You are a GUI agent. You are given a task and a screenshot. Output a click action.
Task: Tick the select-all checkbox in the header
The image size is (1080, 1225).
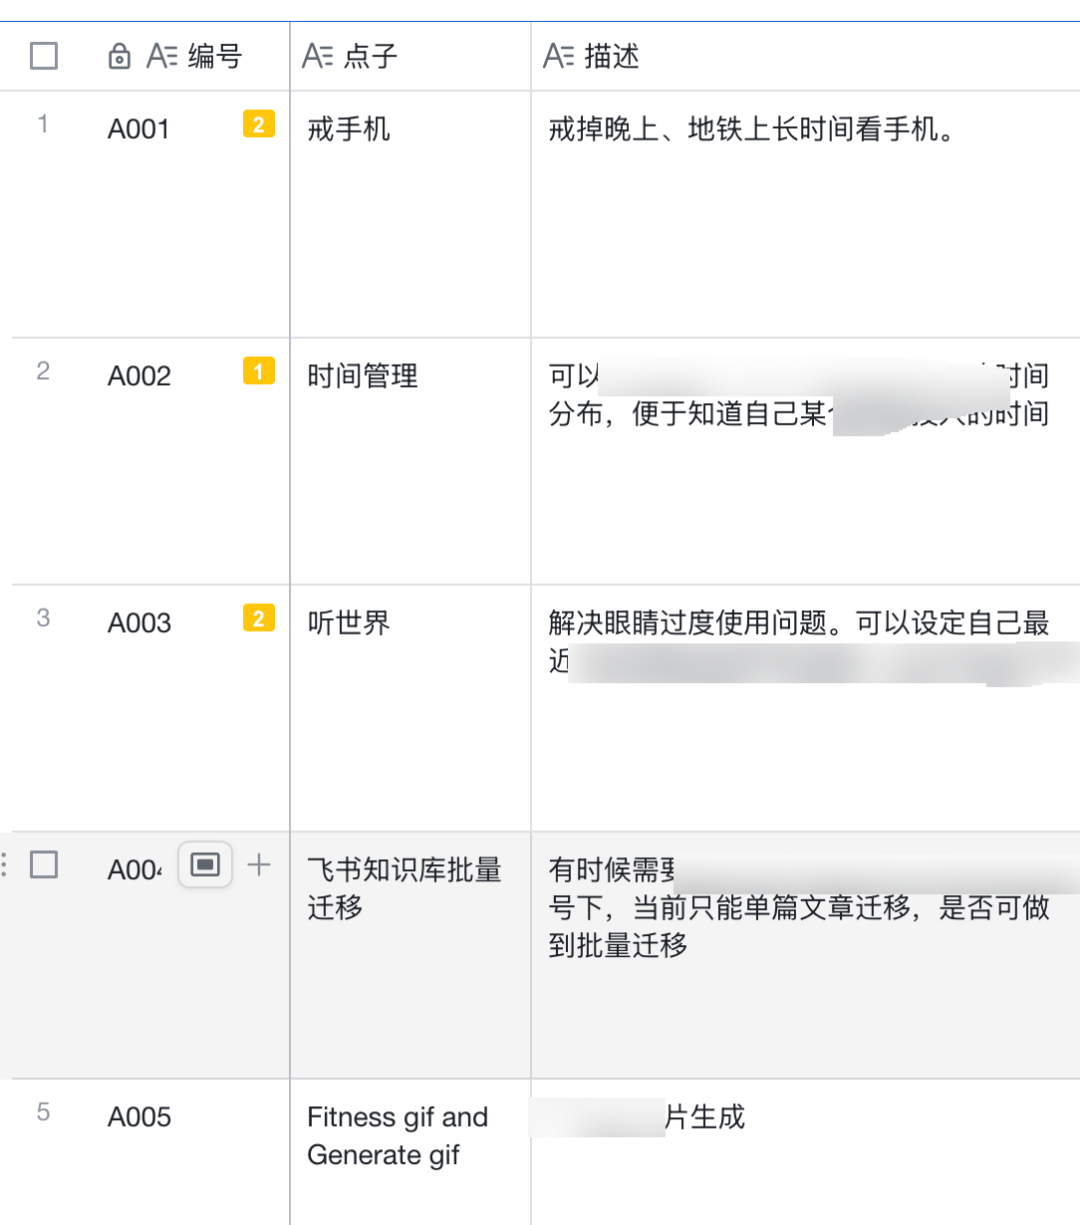(x=44, y=56)
